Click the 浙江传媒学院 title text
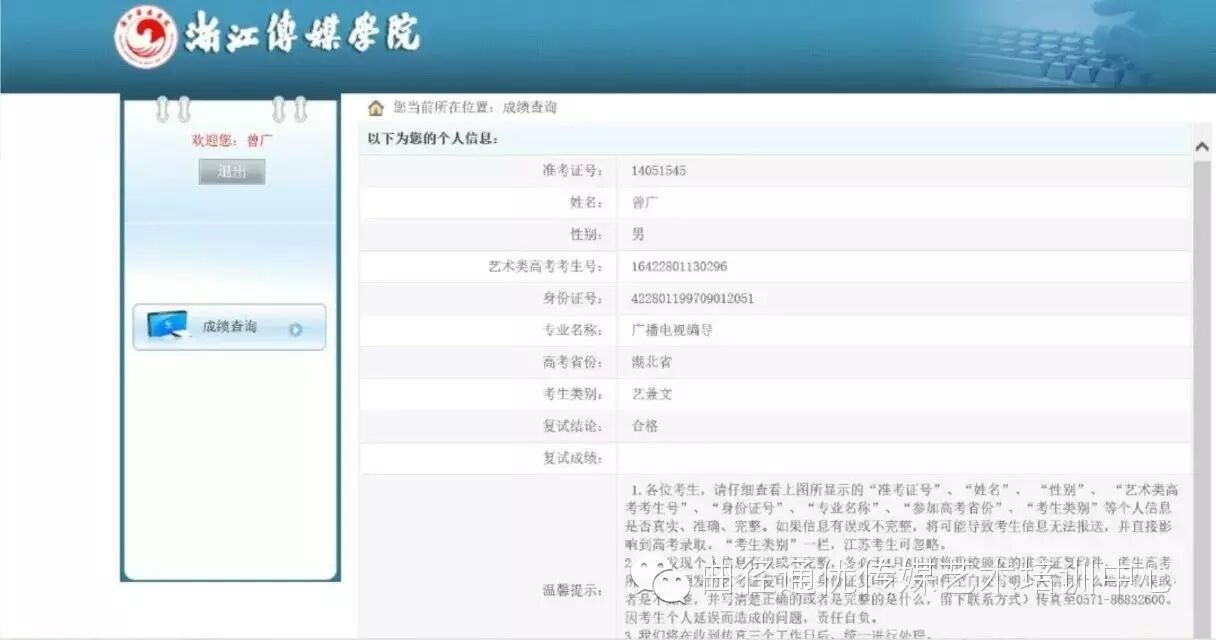The height and width of the screenshot is (640, 1216). point(301,36)
